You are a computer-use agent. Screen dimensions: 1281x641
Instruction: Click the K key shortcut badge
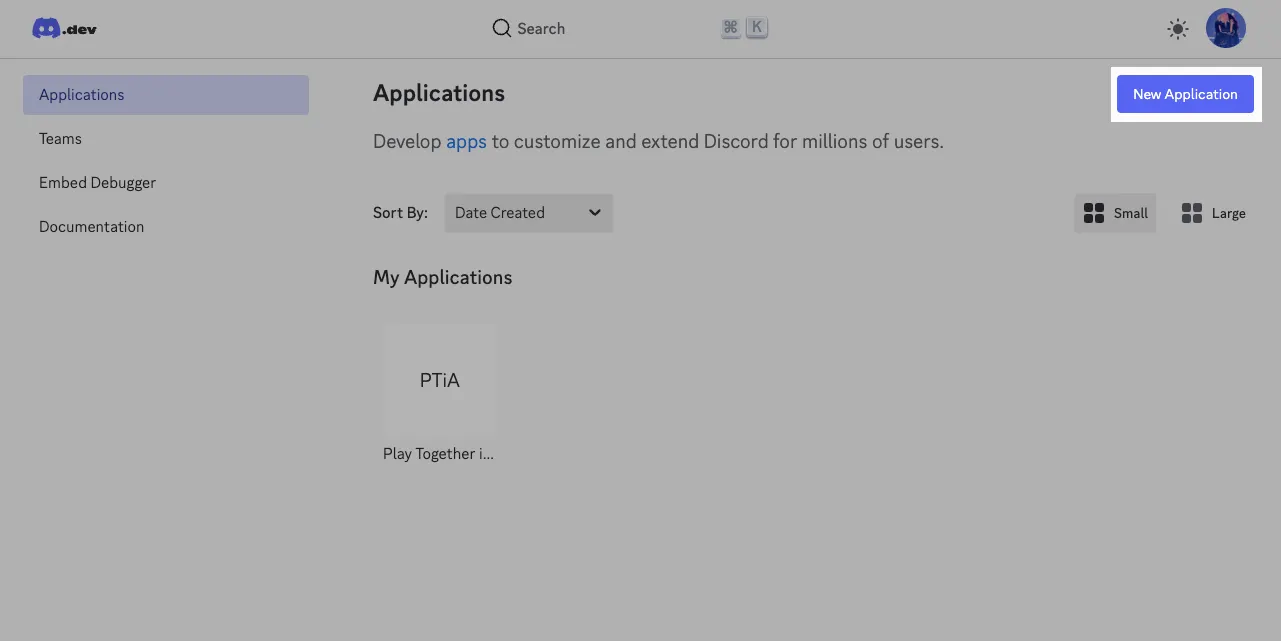coord(757,28)
